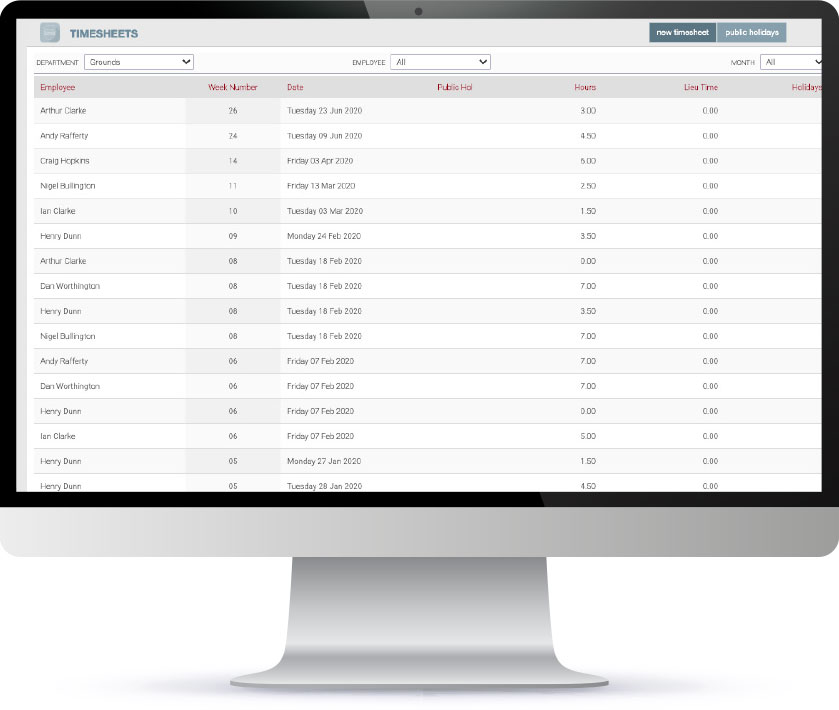Viewport: 839px width, 710px height.
Task: Sort by the Employee column header
Action: click(x=57, y=87)
